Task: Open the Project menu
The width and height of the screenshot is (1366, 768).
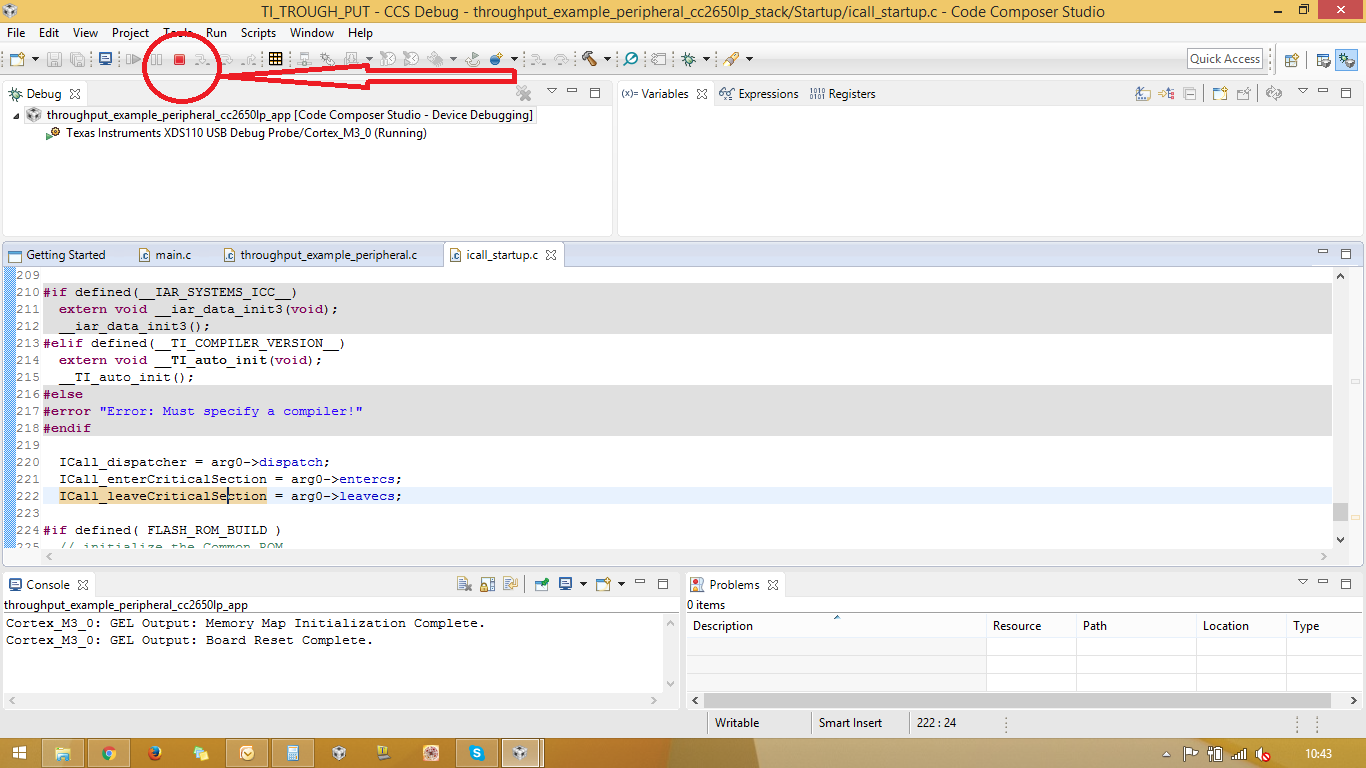Action: (130, 33)
